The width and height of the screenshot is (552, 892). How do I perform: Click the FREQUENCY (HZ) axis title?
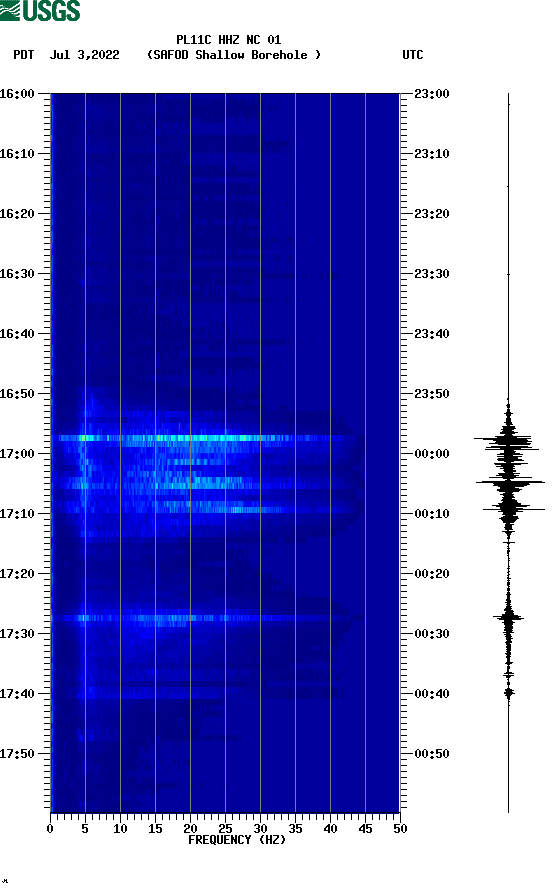click(x=237, y=840)
